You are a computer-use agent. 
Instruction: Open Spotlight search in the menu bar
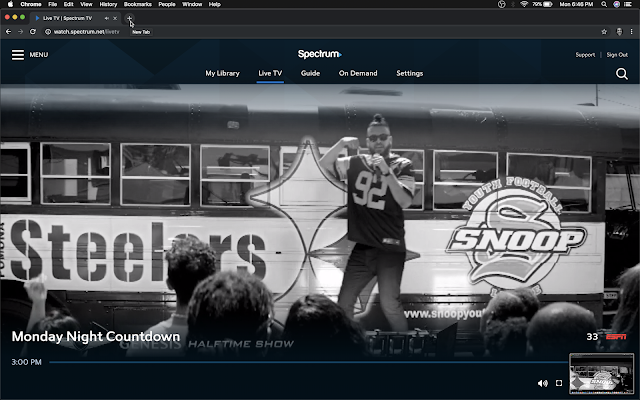coord(604,4)
